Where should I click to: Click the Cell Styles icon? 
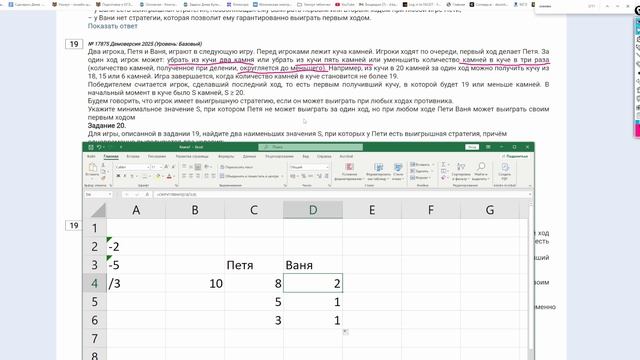coord(398,167)
